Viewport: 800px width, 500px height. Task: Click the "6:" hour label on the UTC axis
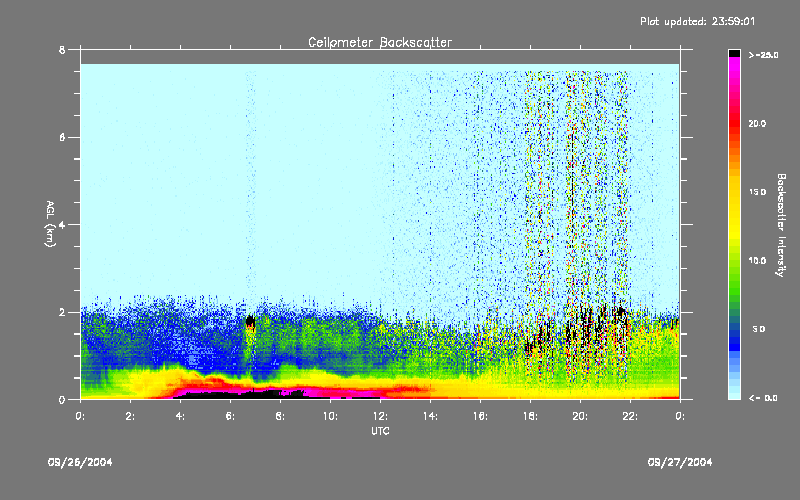tap(230, 416)
